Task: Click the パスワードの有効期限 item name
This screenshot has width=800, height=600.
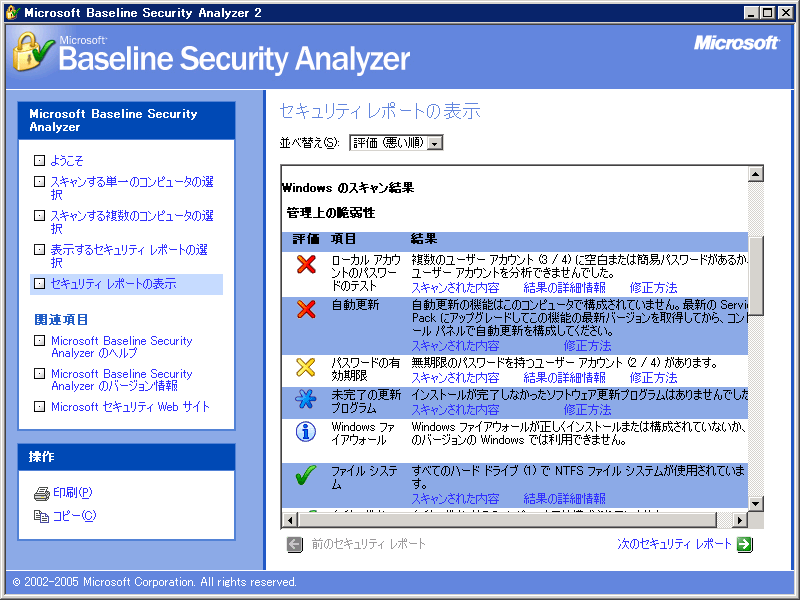Action: click(x=365, y=369)
